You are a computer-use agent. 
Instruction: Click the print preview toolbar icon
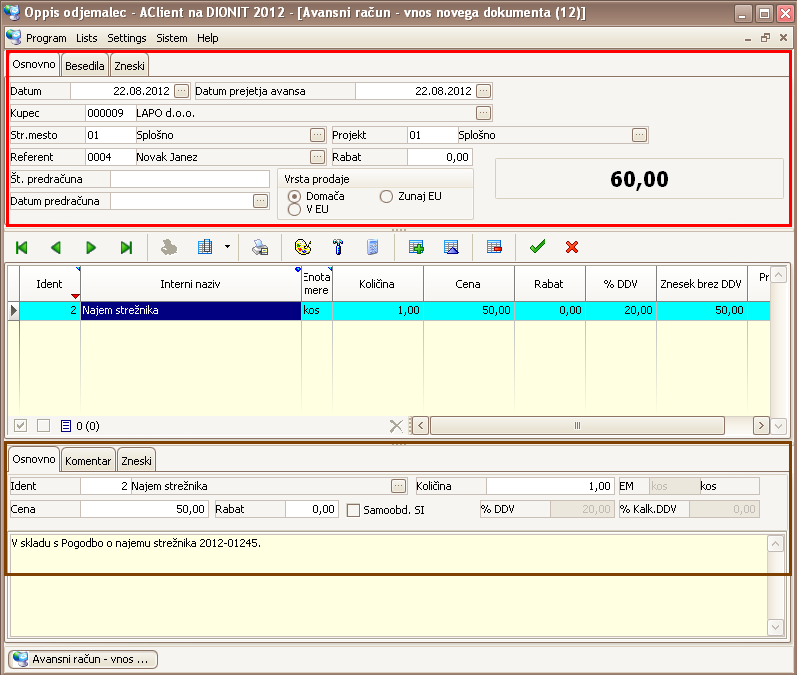point(260,248)
